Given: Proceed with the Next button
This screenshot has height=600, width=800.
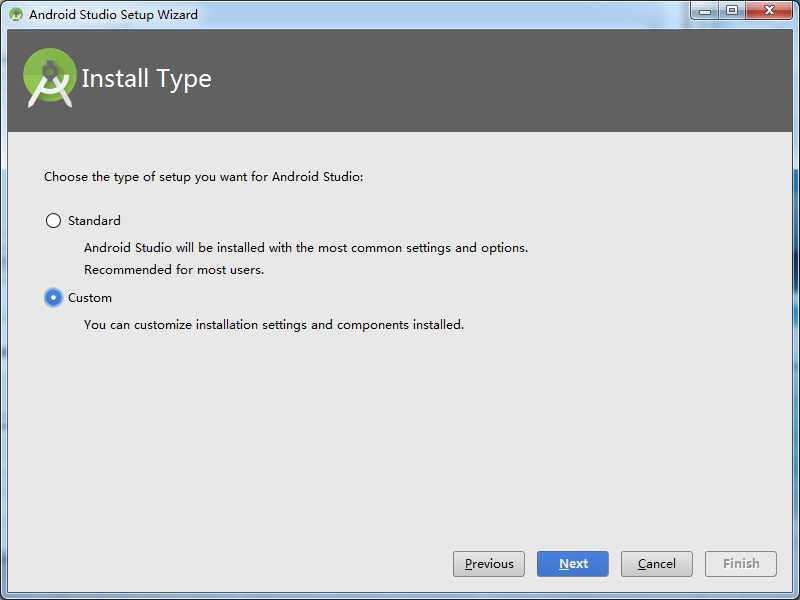Looking at the screenshot, I should [x=572, y=564].
